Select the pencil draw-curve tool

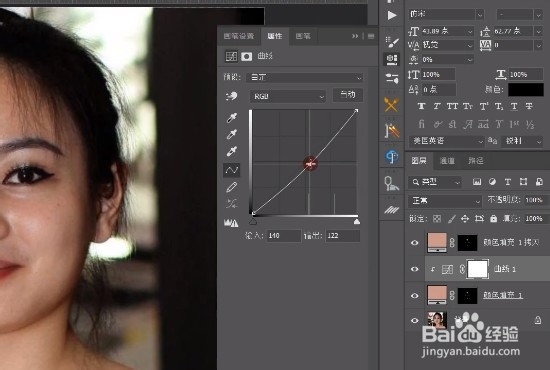click(x=232, y=187)
